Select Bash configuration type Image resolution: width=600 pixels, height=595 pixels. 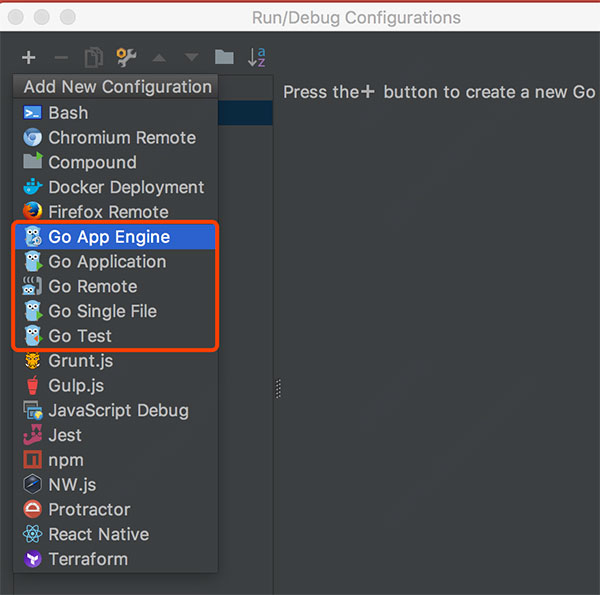click(115, 113)
